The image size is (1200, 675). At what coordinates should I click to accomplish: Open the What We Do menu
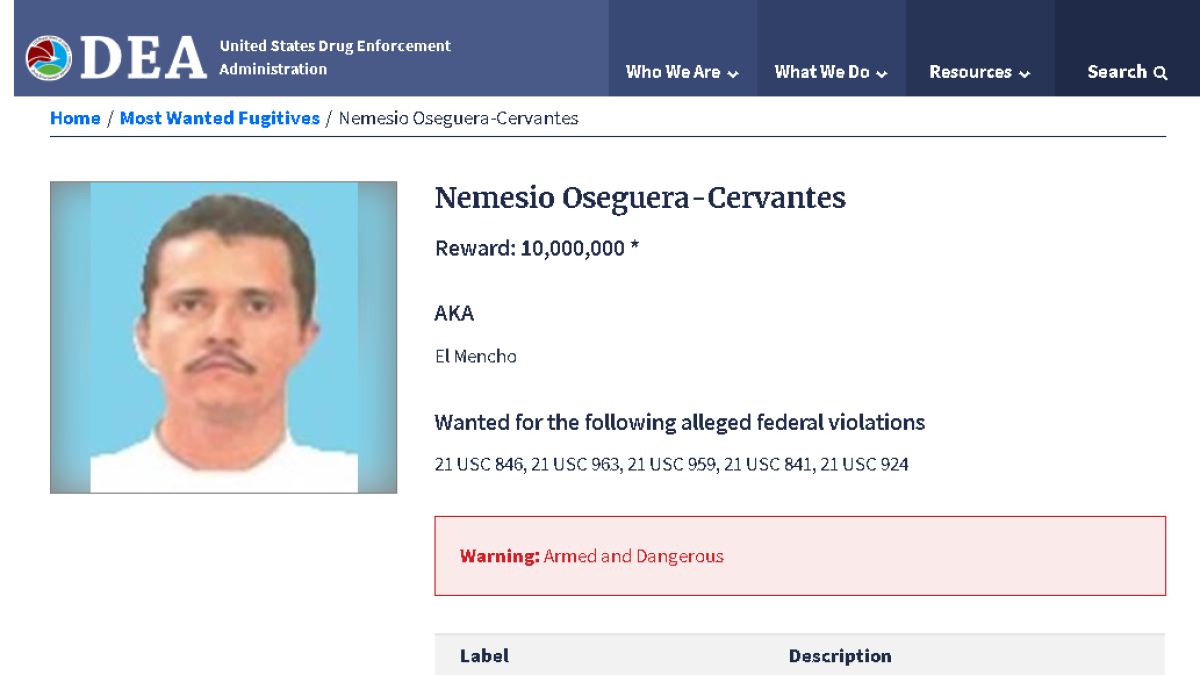pyautogui.click(x=822, y=72)
